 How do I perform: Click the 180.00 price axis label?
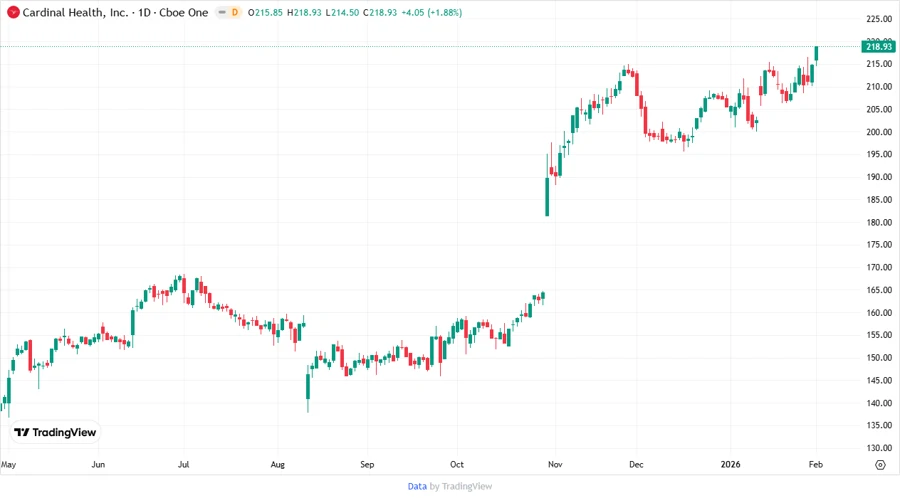point(879,222)
